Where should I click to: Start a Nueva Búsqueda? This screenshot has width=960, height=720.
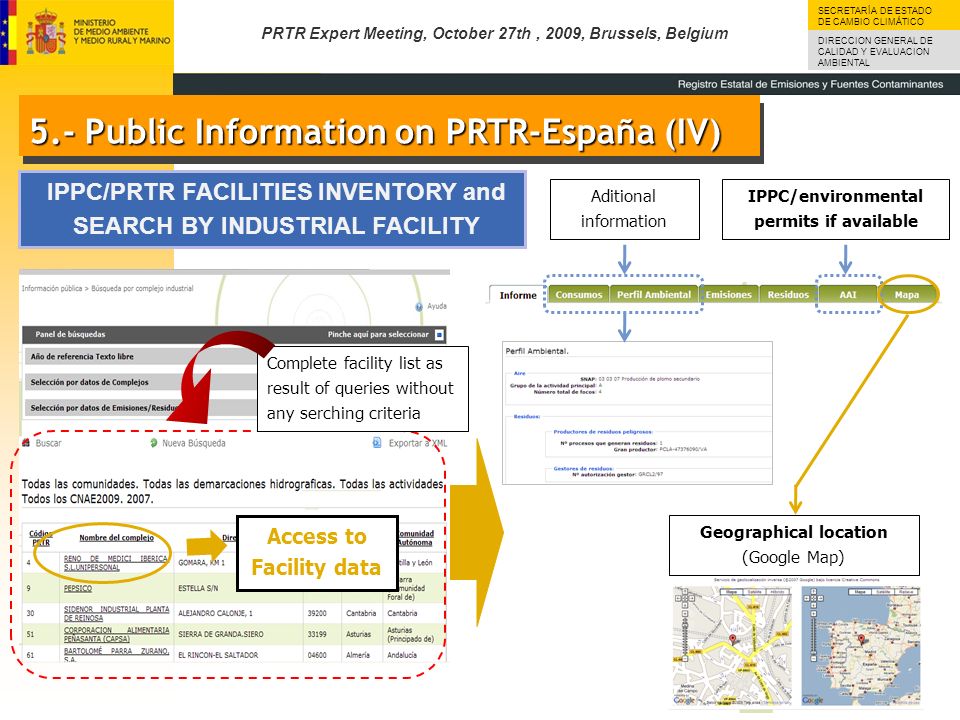click(193, 443)
